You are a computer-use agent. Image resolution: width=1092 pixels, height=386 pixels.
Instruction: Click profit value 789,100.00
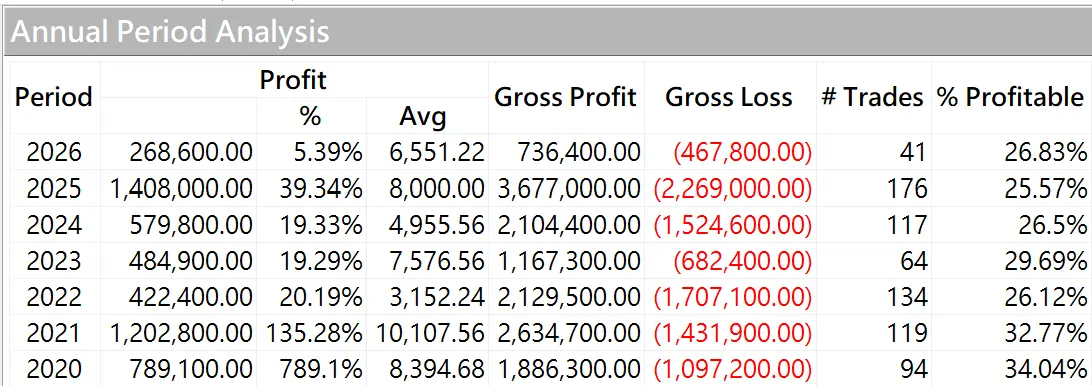point(191,370)
